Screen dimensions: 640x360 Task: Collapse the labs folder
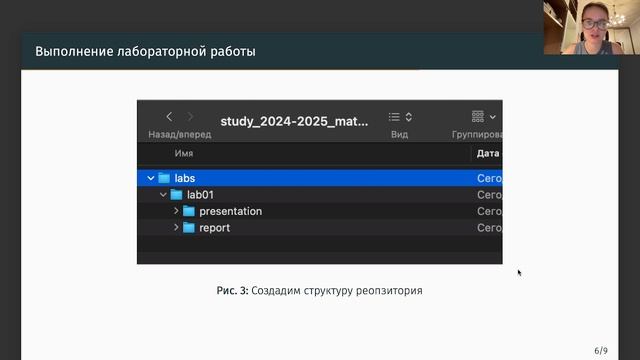(x=151, y=178)
